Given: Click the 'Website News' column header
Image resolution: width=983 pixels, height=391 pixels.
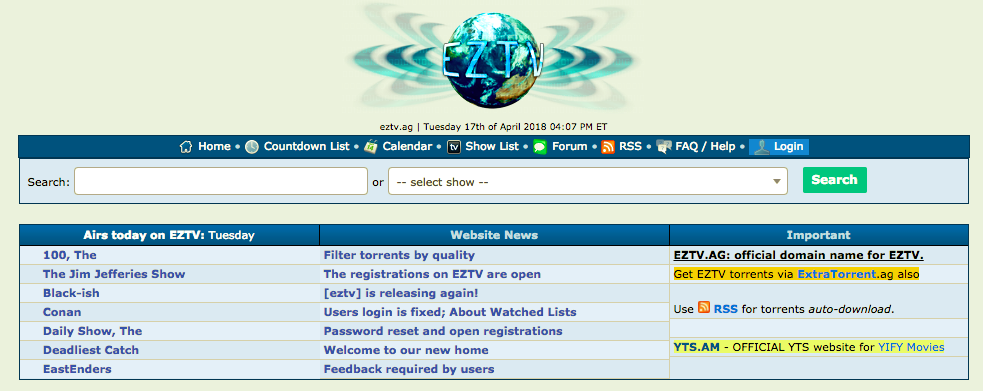Looking at the screenshot, I should click(494, 235).
